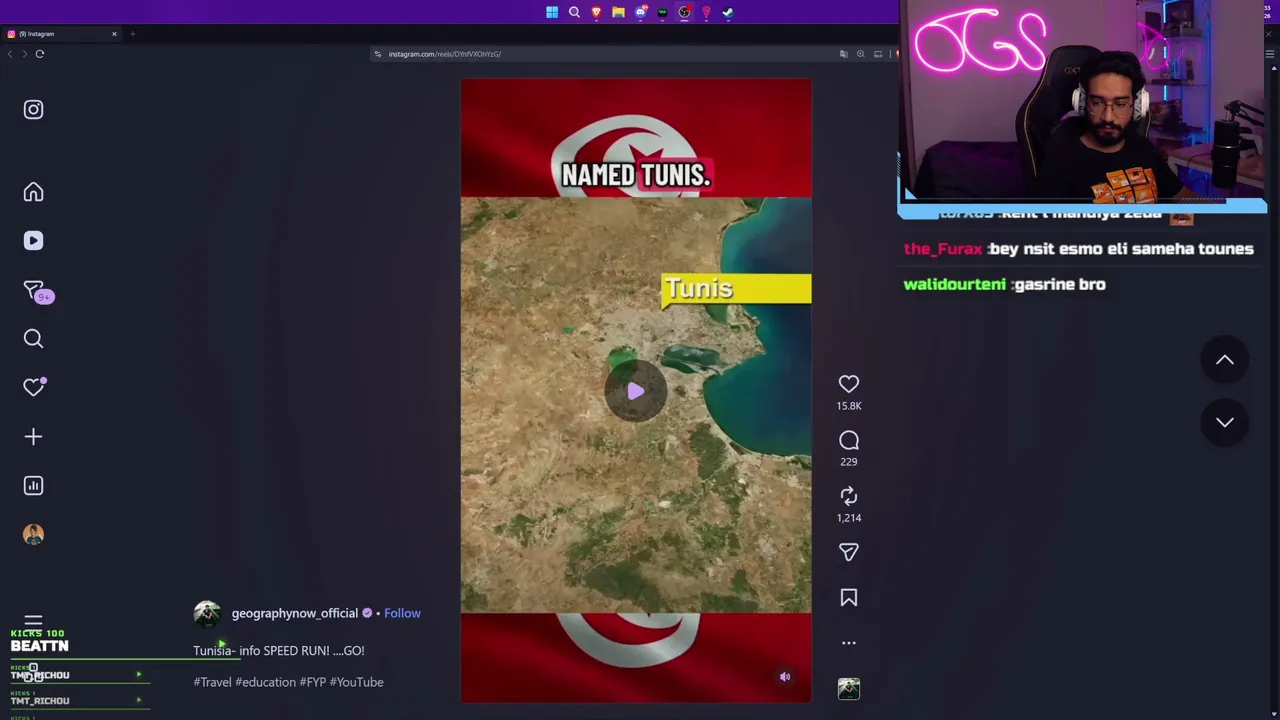The height and width of the screenshot is (720, 1280).
Task: Open Windows taskbar Search
Action: (x=574, y=12)
